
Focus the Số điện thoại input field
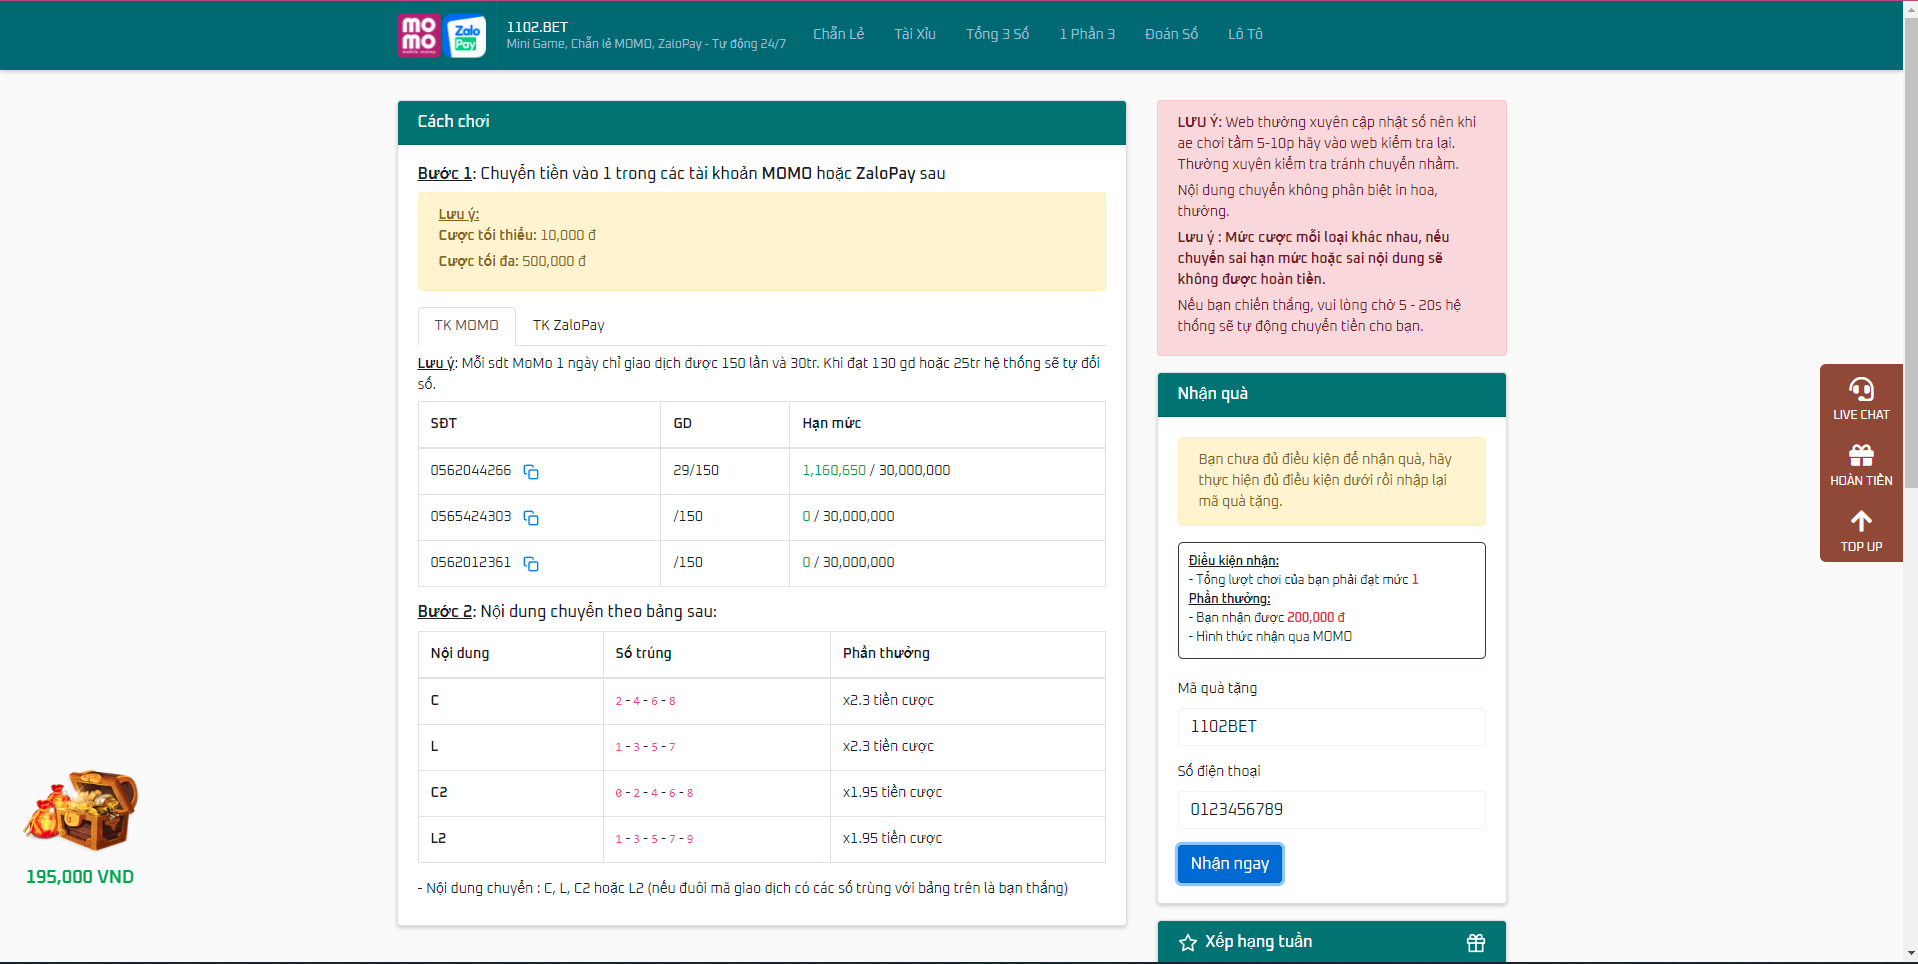click(1331, 810)
